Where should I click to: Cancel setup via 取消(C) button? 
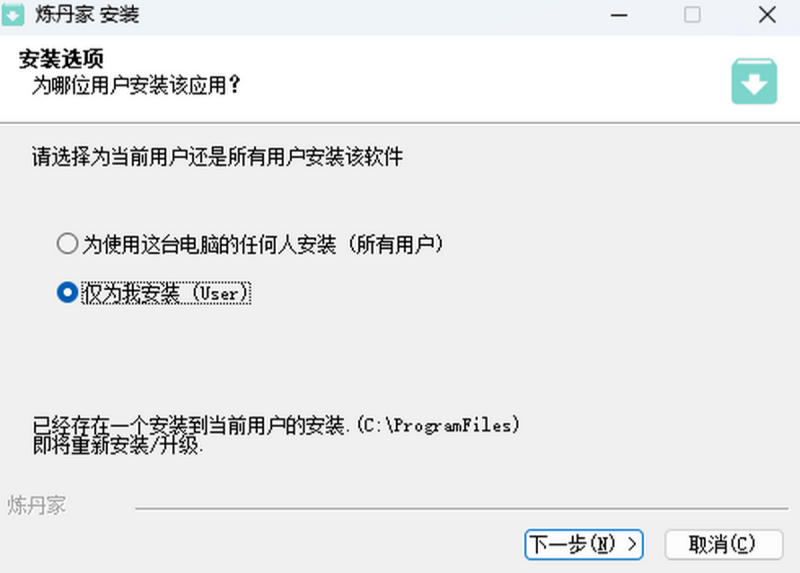[x=724, y=544]
